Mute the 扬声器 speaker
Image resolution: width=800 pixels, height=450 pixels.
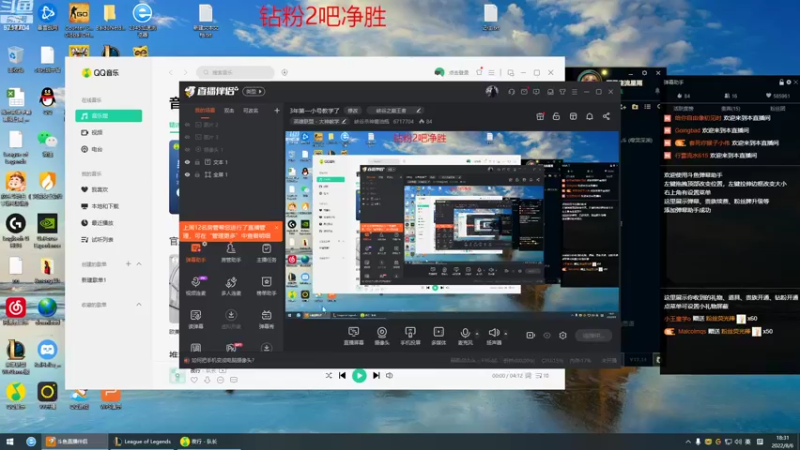click(493, 336)
